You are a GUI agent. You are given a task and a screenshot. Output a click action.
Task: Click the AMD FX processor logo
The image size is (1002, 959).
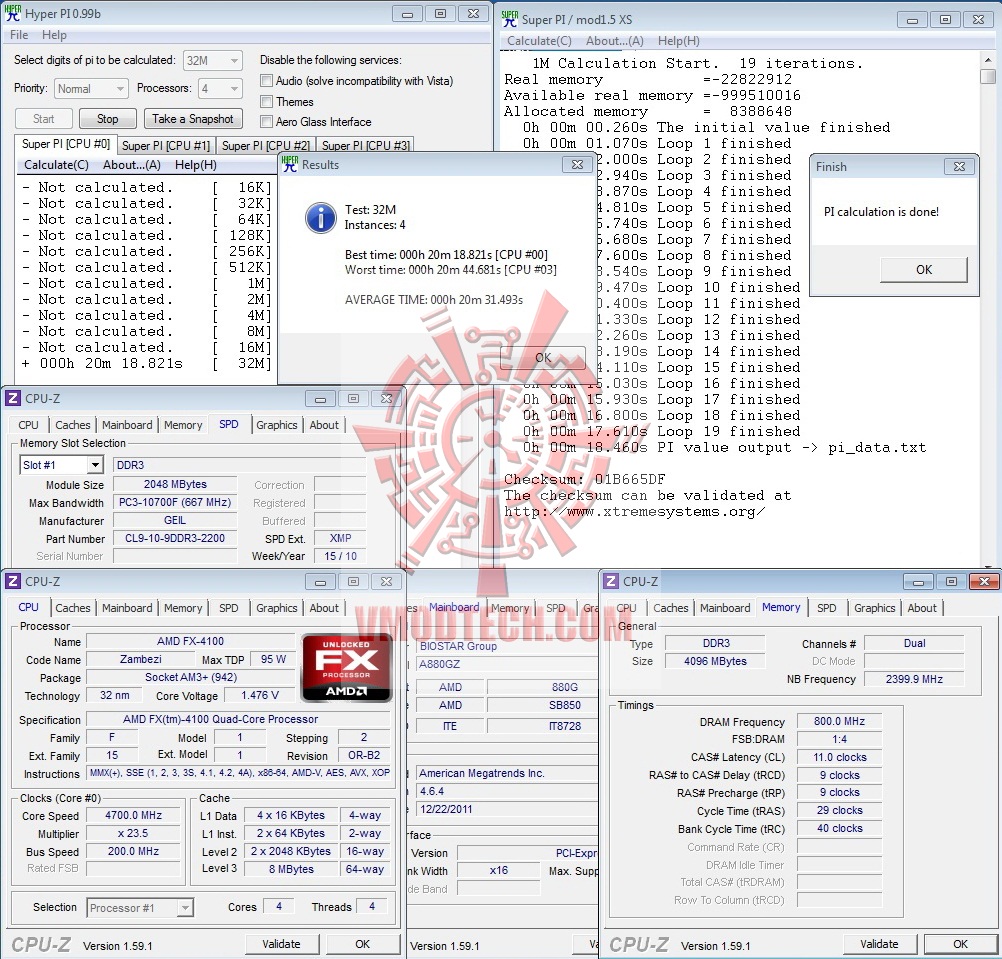tap(346, 668)
